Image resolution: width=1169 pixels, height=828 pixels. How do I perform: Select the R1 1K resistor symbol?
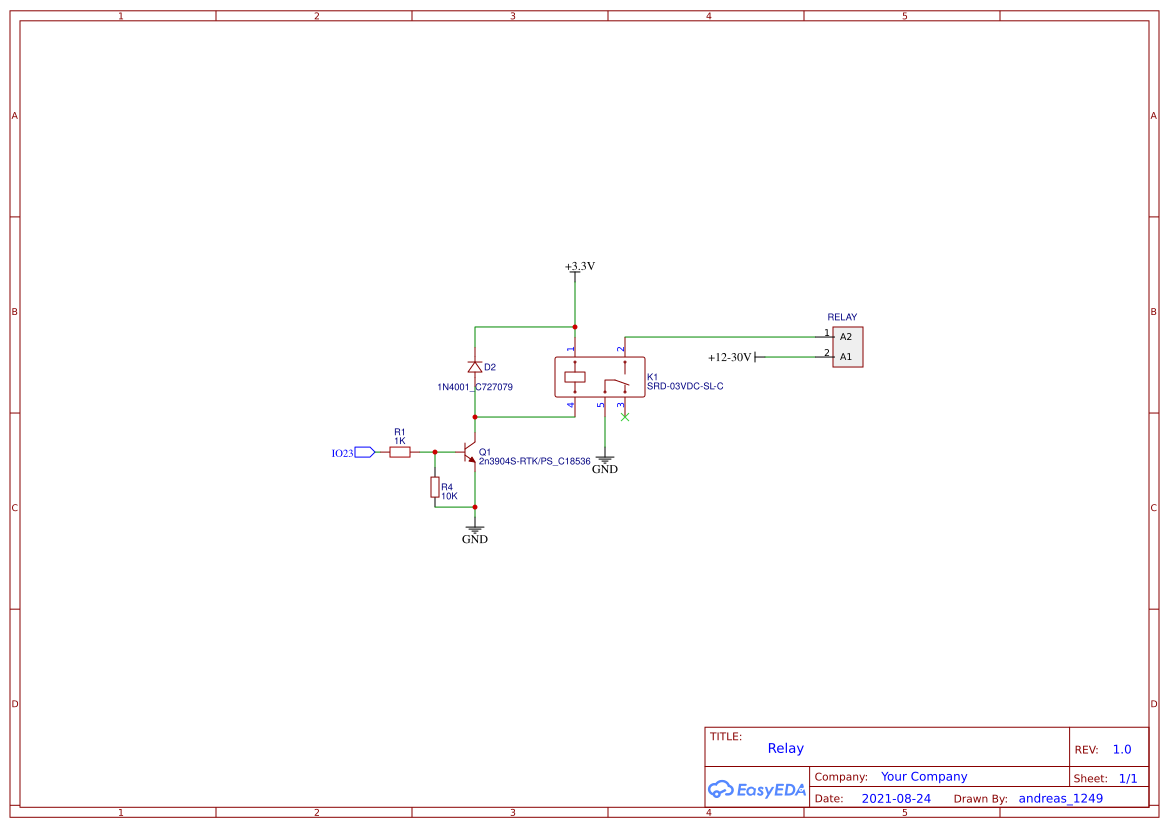400,451
